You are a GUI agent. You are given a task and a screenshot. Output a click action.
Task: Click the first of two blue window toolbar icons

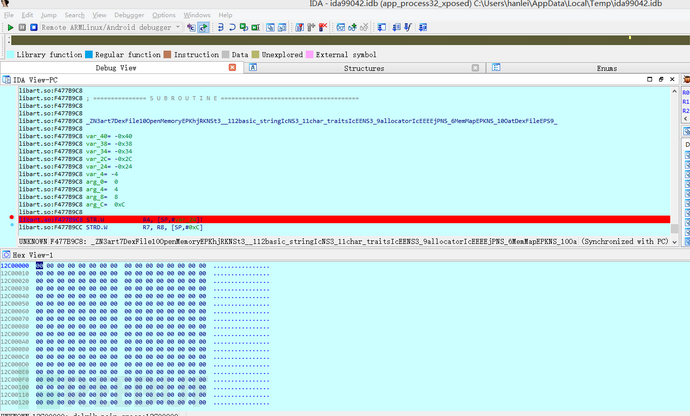[270, 27]
